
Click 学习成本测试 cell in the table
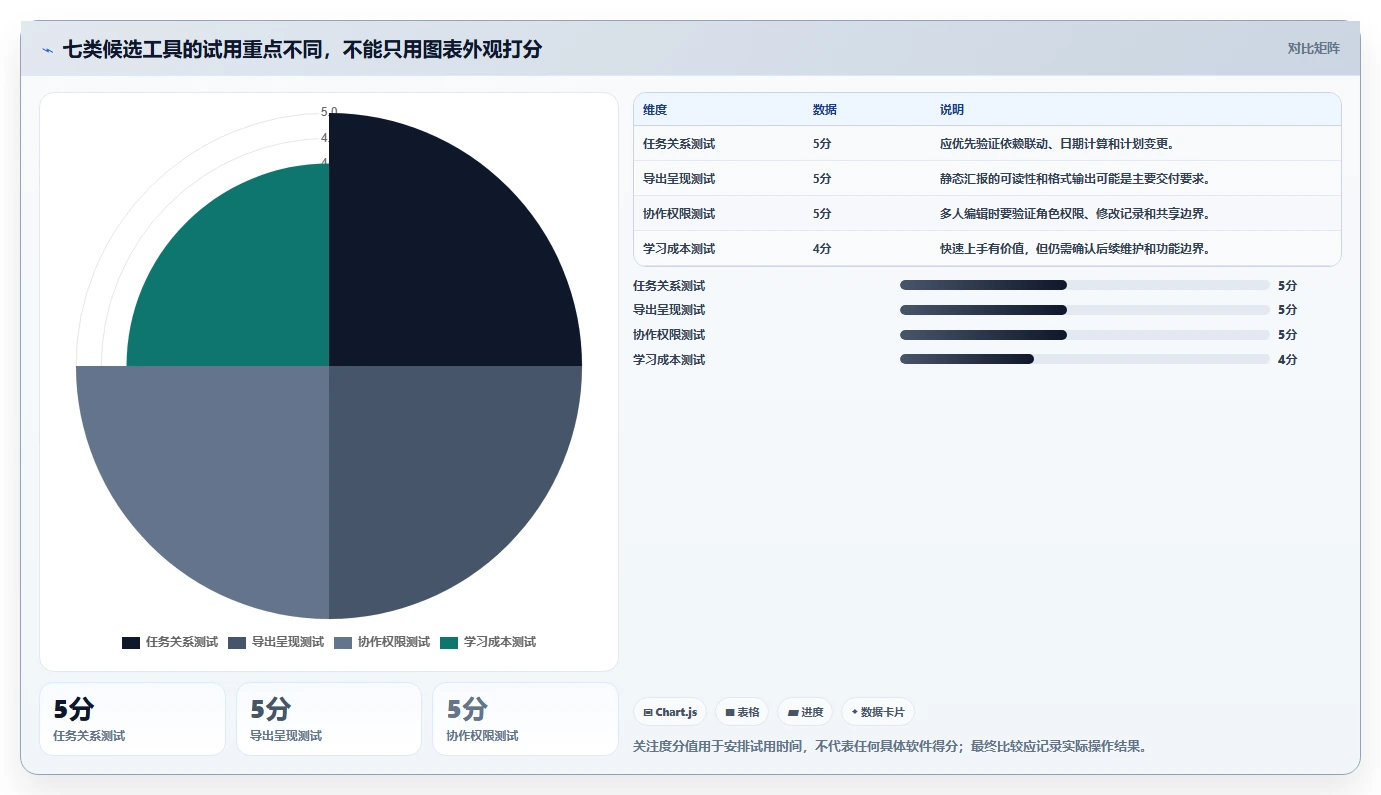679,249
